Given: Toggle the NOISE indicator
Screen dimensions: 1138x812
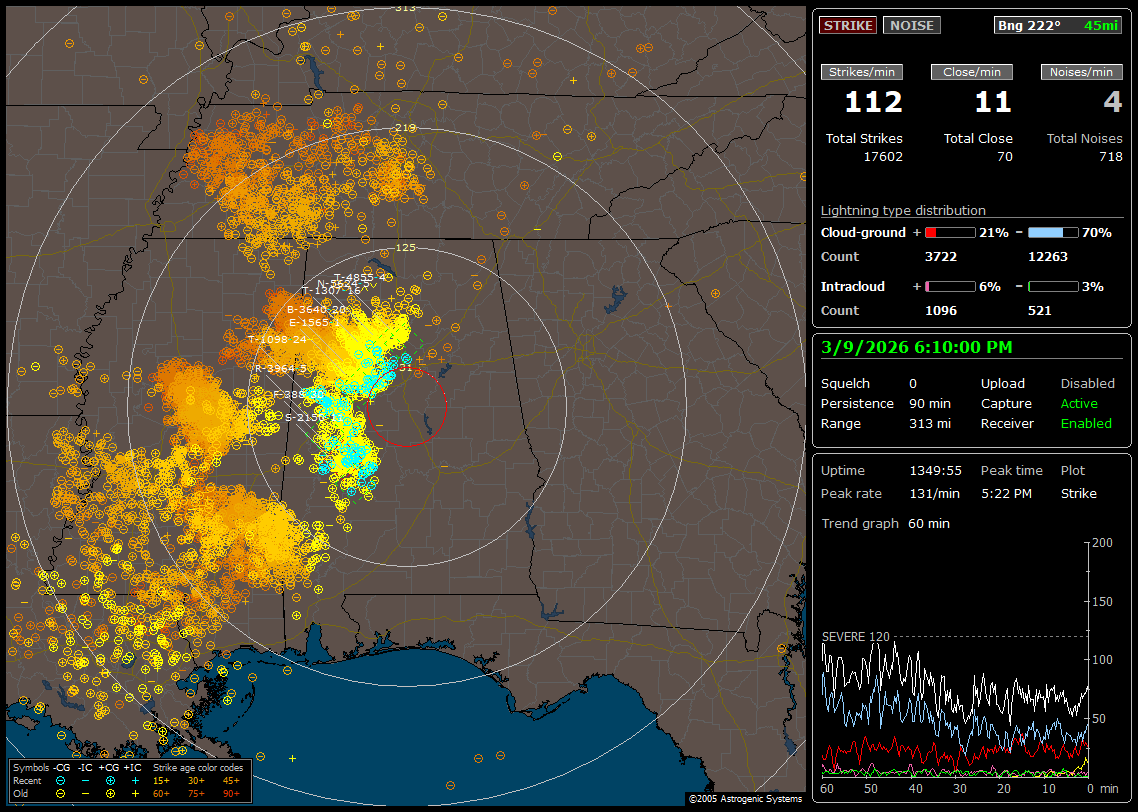Looking at the screenshot, I should tap(911, 25).
